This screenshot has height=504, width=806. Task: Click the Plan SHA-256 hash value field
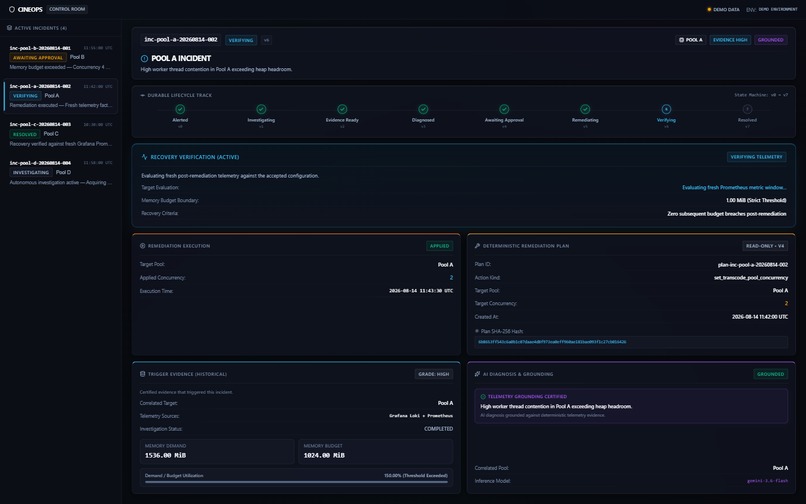pyautogui.click(x=631, y=342)
